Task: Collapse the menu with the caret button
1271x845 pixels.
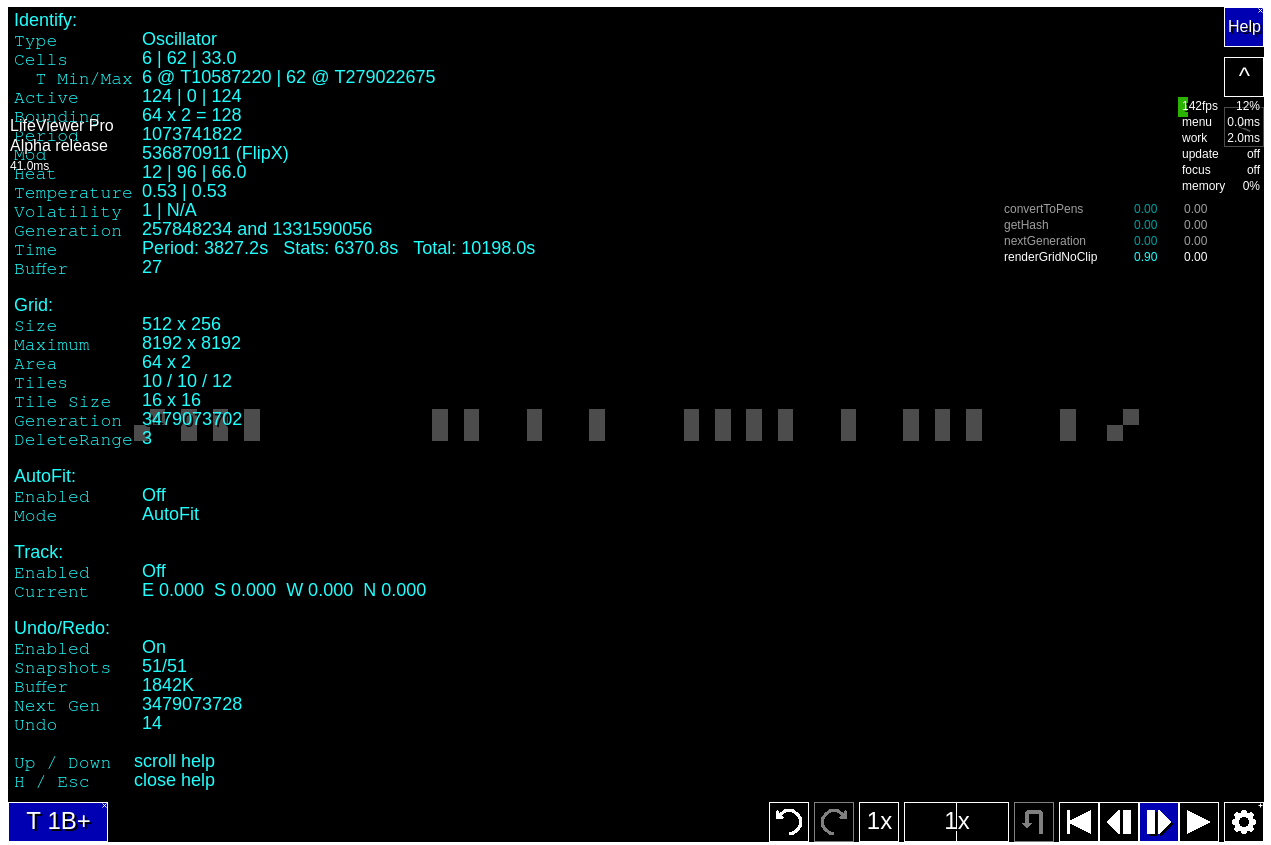Action: (1244, 77)
